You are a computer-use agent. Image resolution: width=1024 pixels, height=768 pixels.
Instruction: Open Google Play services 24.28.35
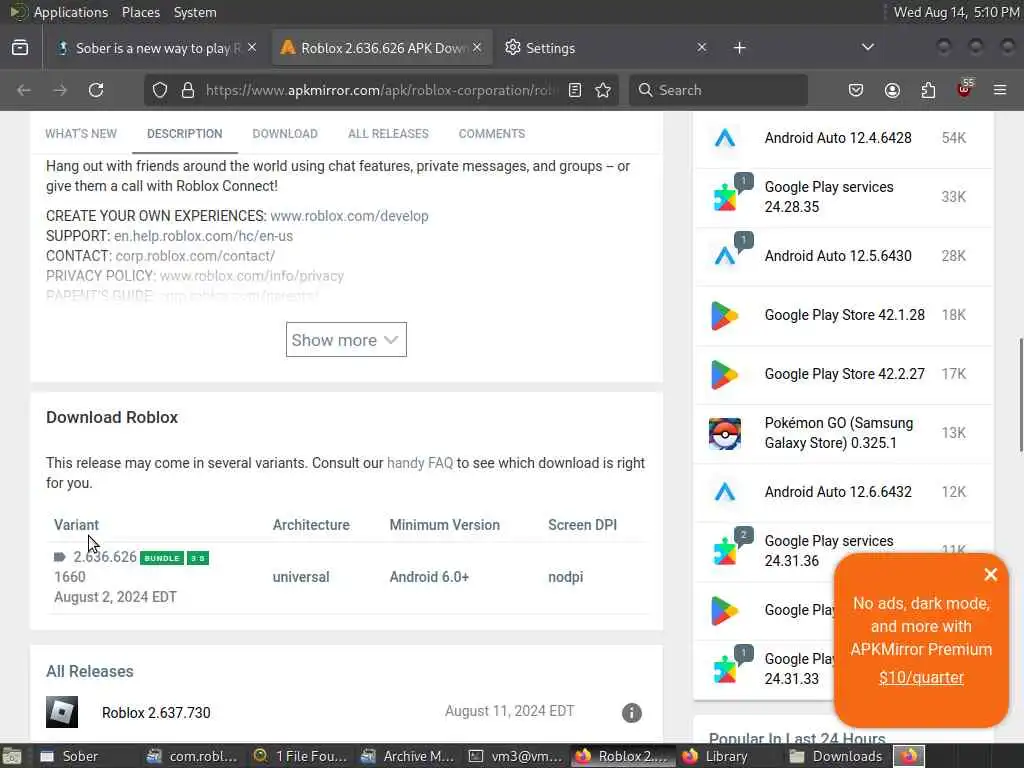[x=829, y=197]
